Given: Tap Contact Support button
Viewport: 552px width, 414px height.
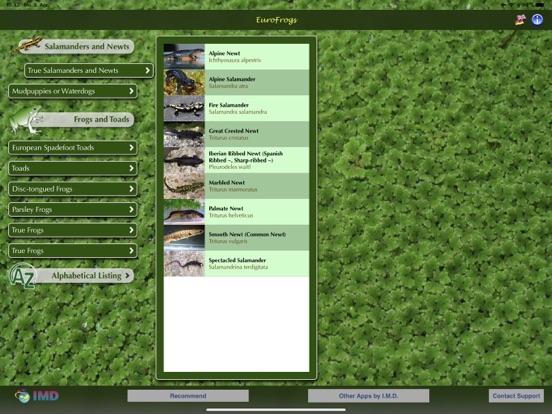Looking at the screenshot, I should coord(516,396).
